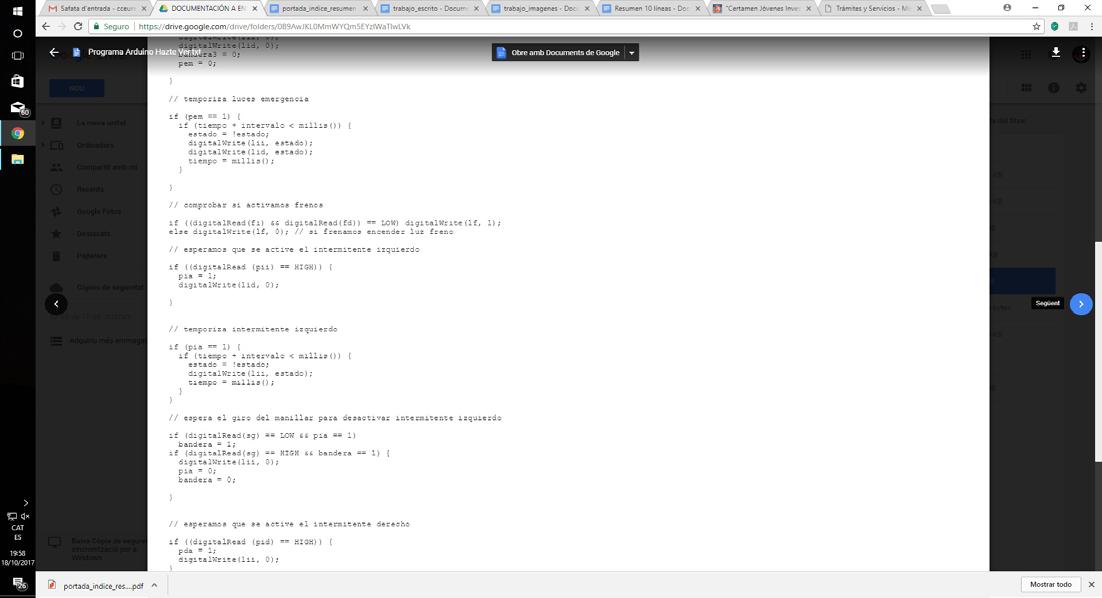Open the Microsoft Store taskbar icon
1102x598 pixels.
tap(18, 82)
